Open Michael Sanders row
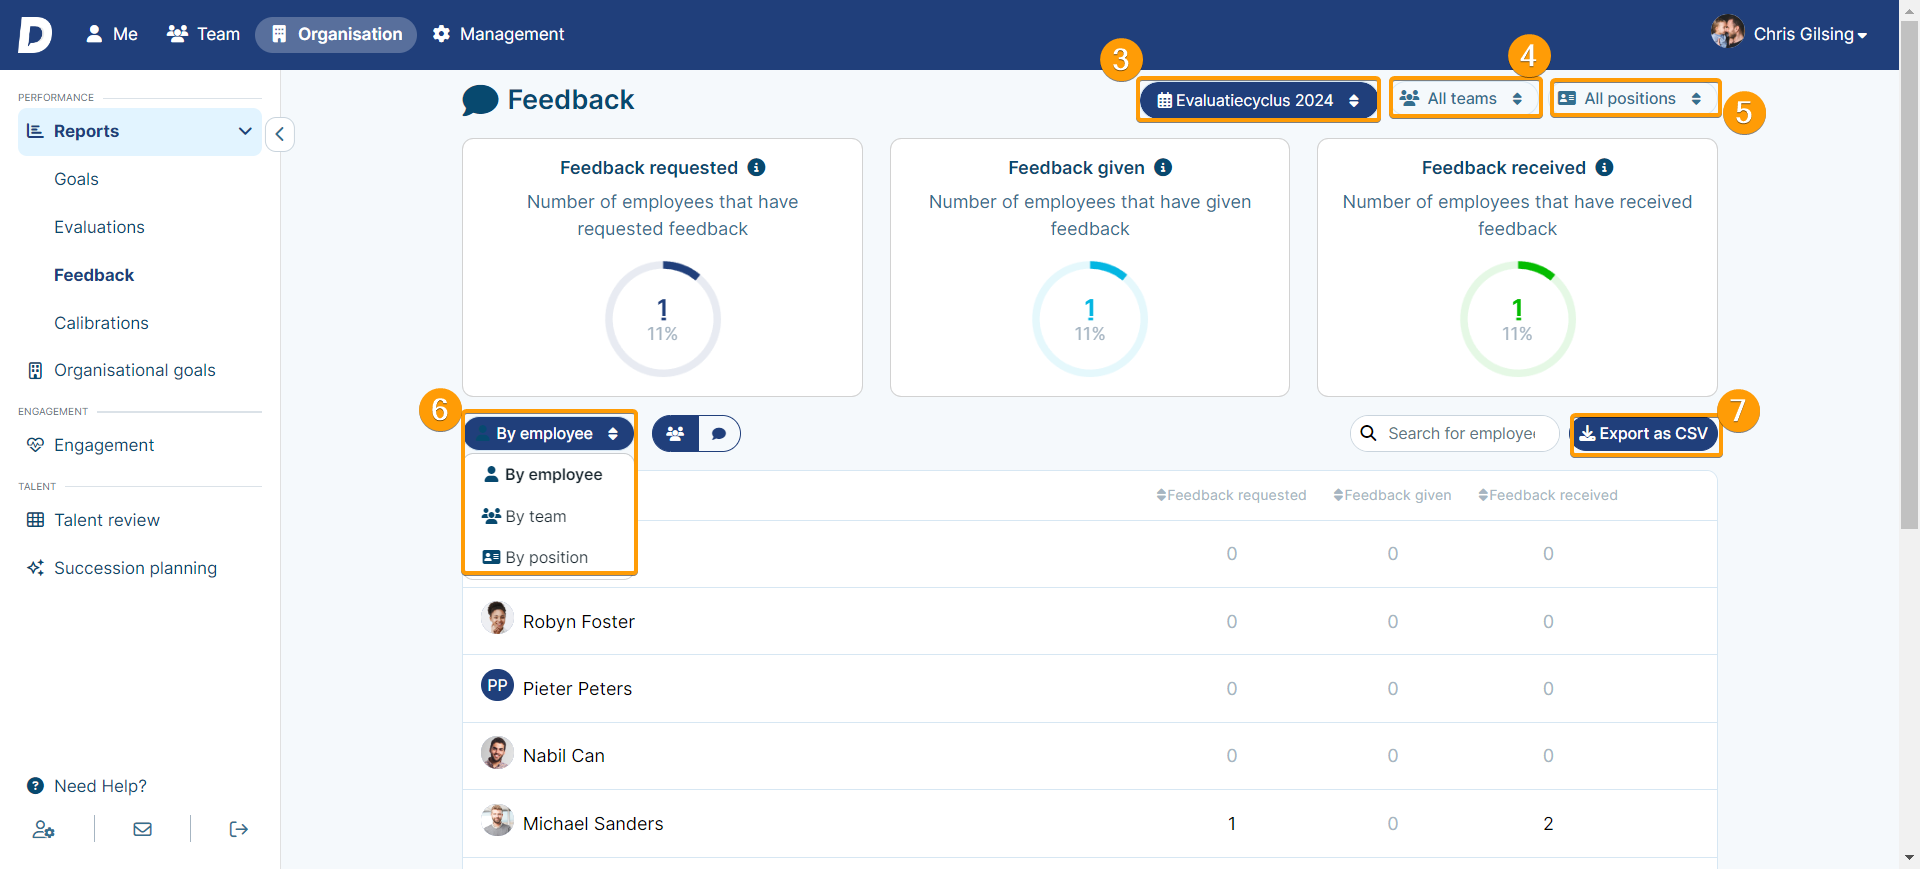Screen dimensions: 1920x869 1089,823
